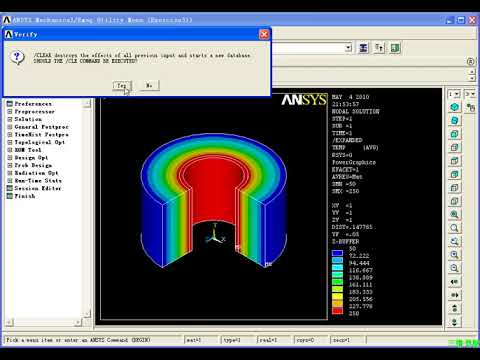Image resolution: width=480 pixels, height=360 pixels.
Task: Click the secn=1 status field
Action: click(348, 340)
